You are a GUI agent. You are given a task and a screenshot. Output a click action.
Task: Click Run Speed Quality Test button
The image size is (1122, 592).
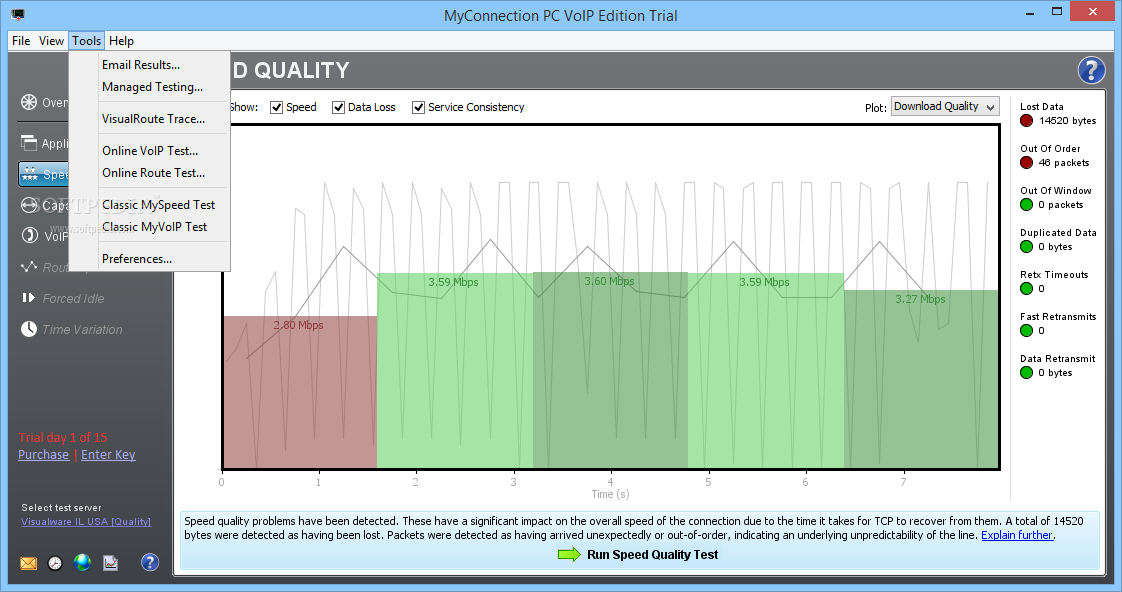pyautogui.click(x=638, y=555)
